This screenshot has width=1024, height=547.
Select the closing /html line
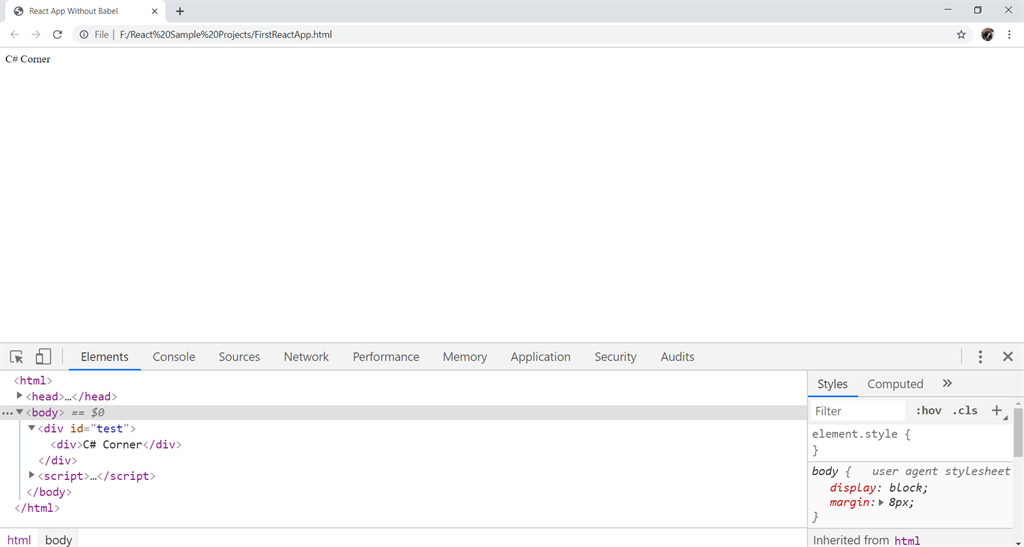click(37, 508)
